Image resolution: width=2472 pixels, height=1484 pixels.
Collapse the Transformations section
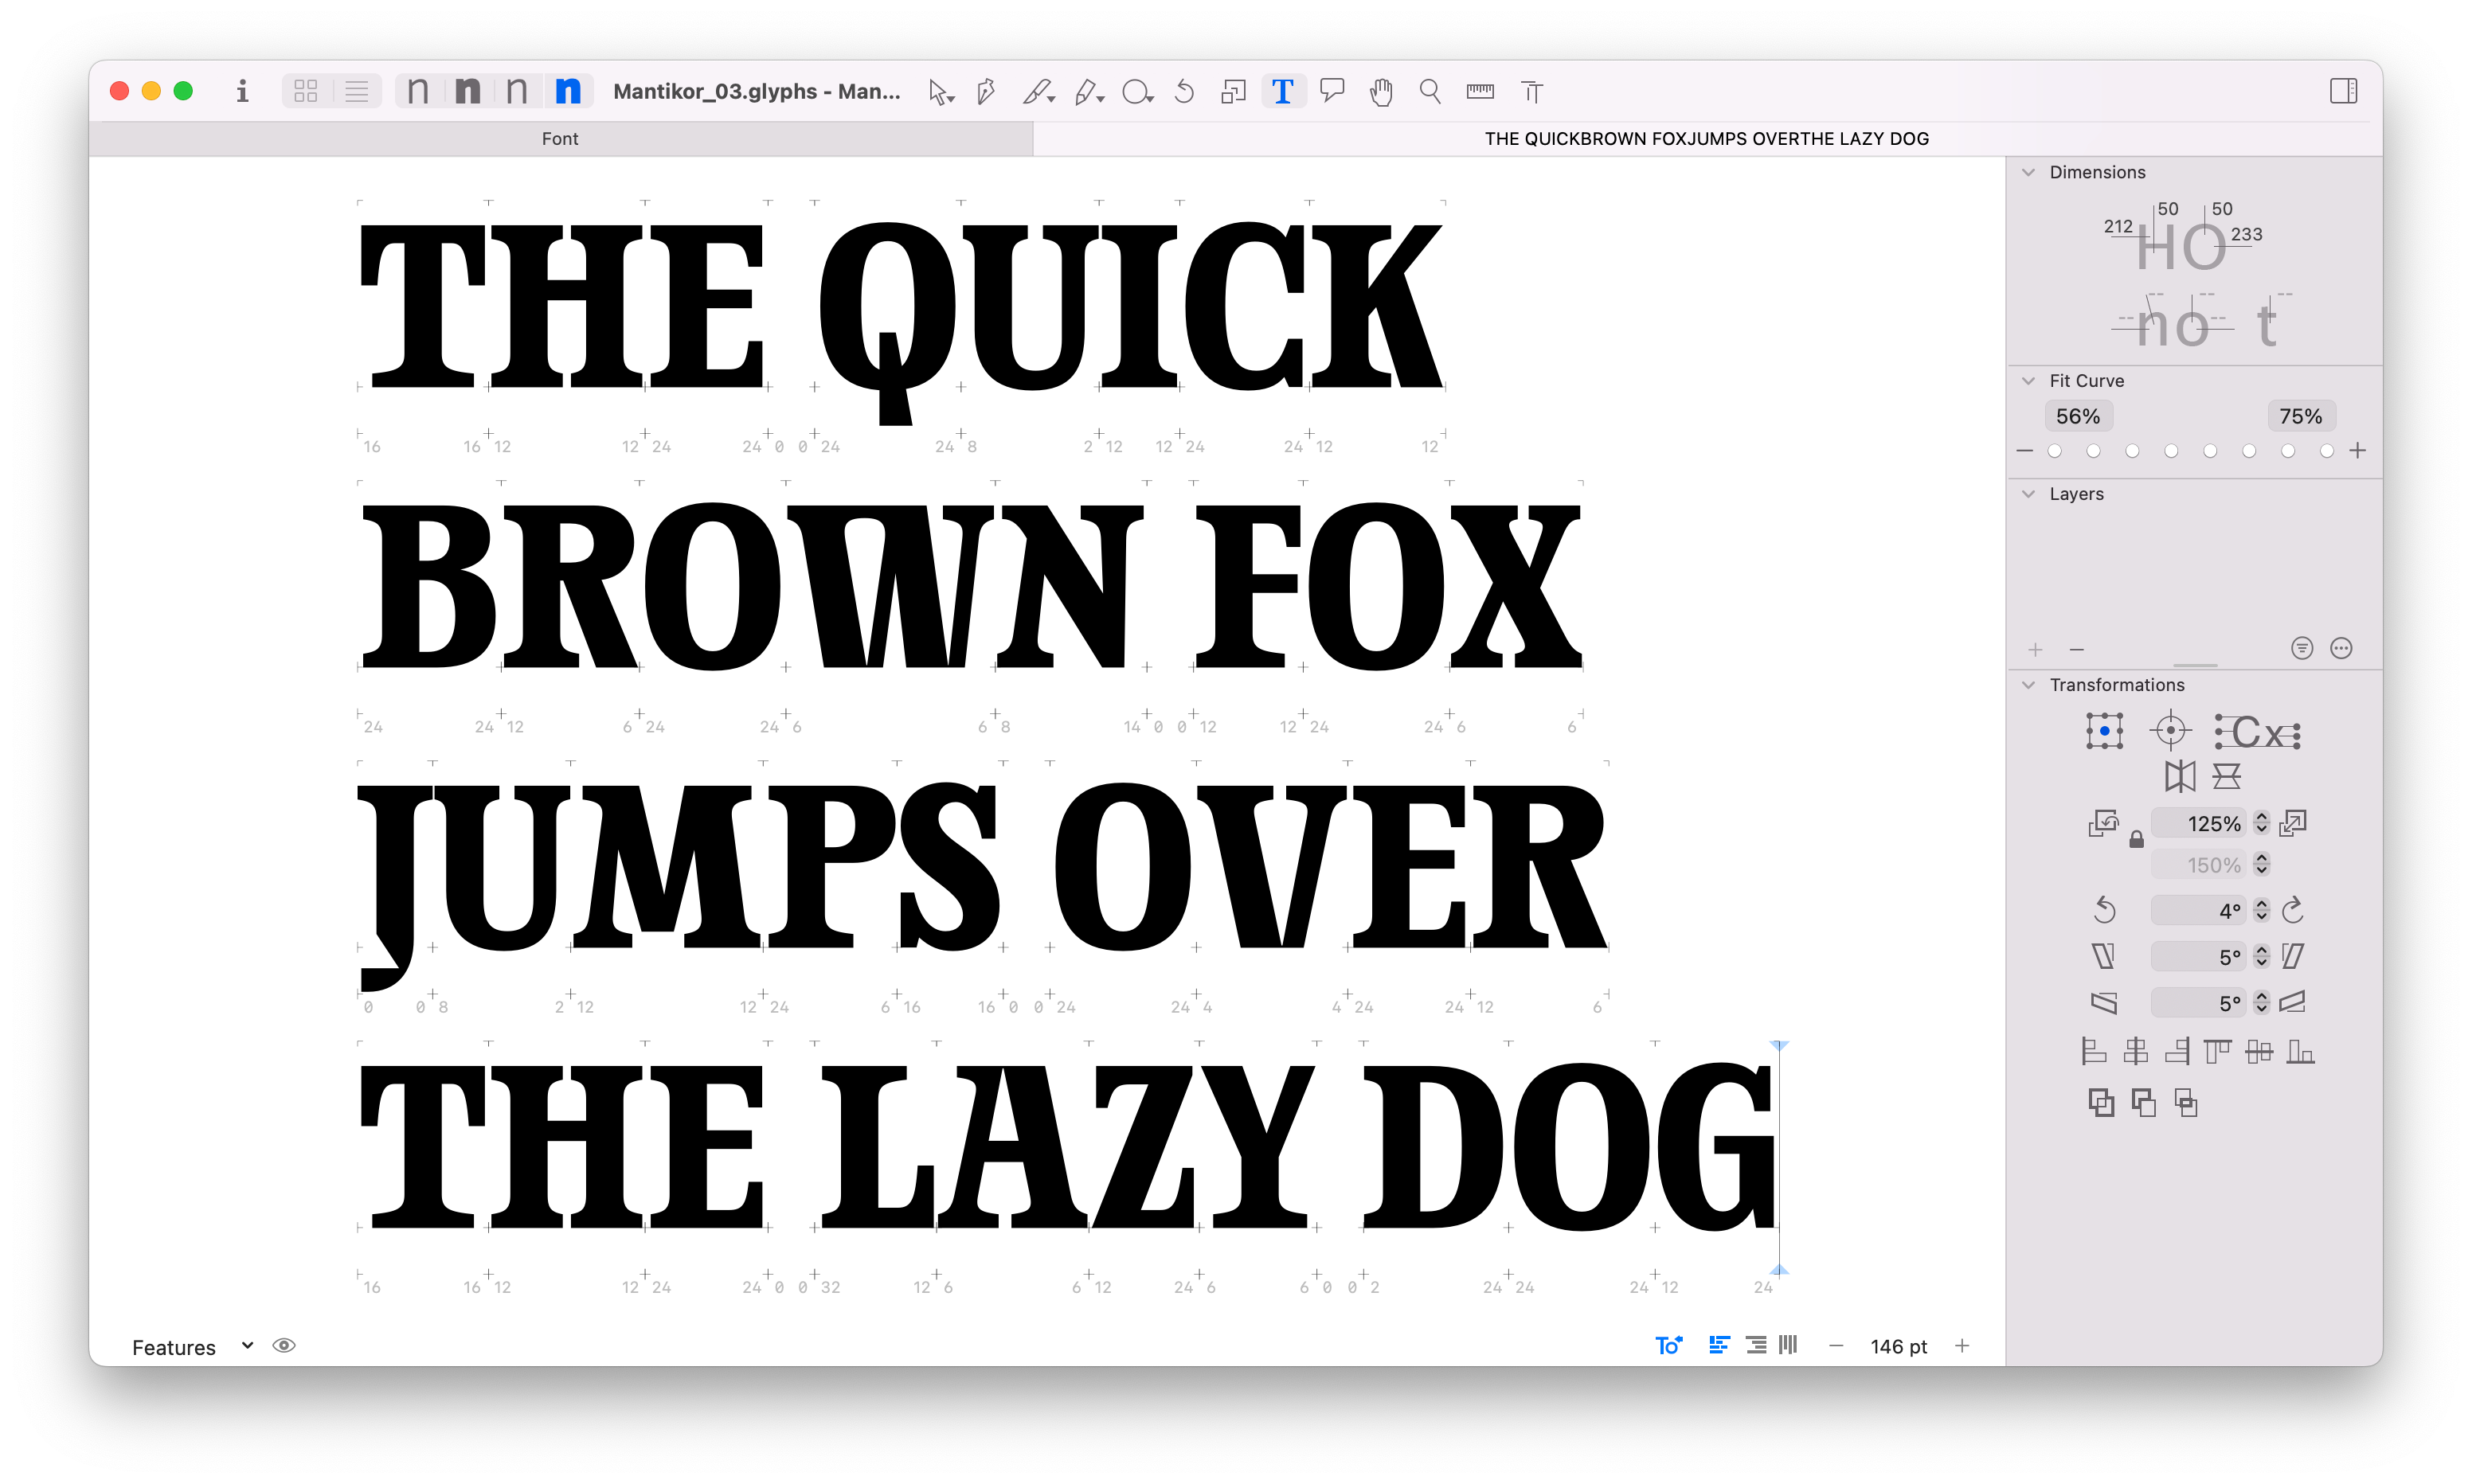pos(2029,685)
